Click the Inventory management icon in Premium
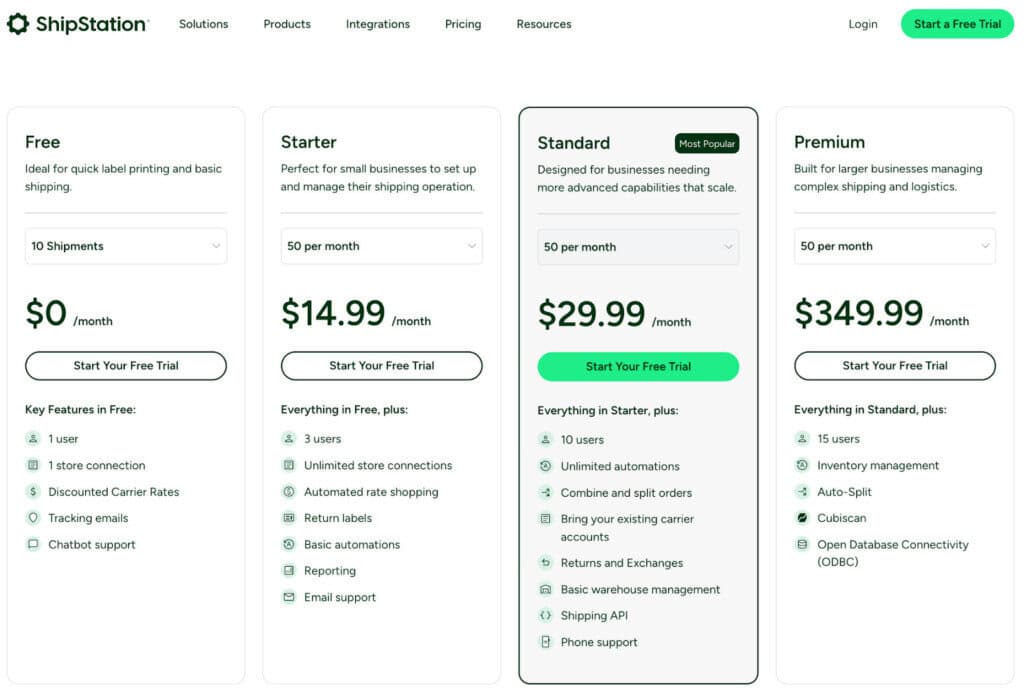 click(802, 465)
